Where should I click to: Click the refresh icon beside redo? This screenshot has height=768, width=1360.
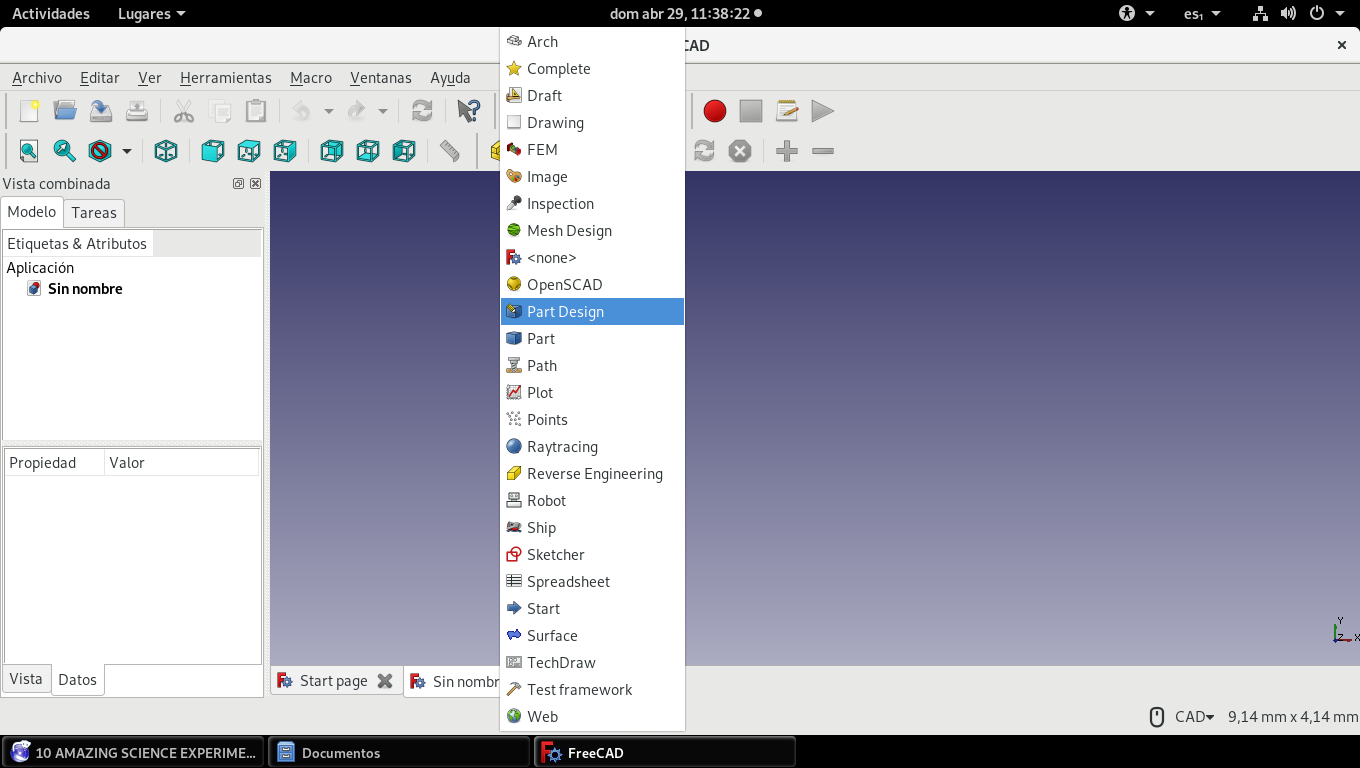pyautogui.click(x=422, y=111)
